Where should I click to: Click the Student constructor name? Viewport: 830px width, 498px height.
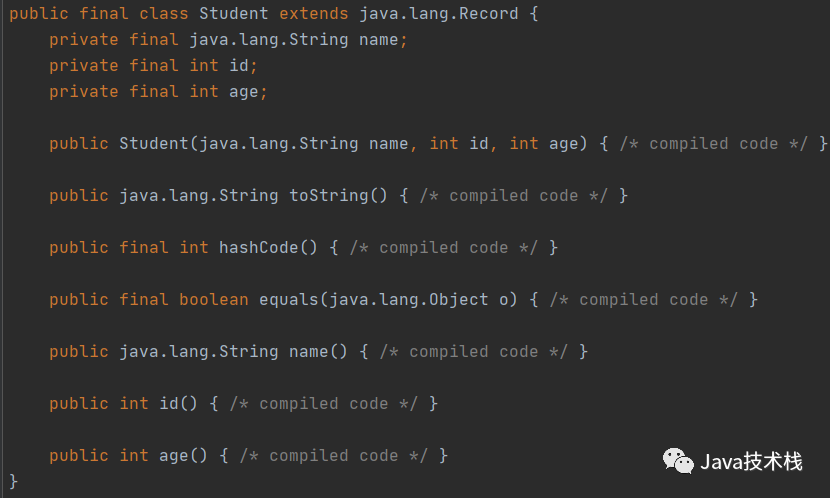[154, 144]
